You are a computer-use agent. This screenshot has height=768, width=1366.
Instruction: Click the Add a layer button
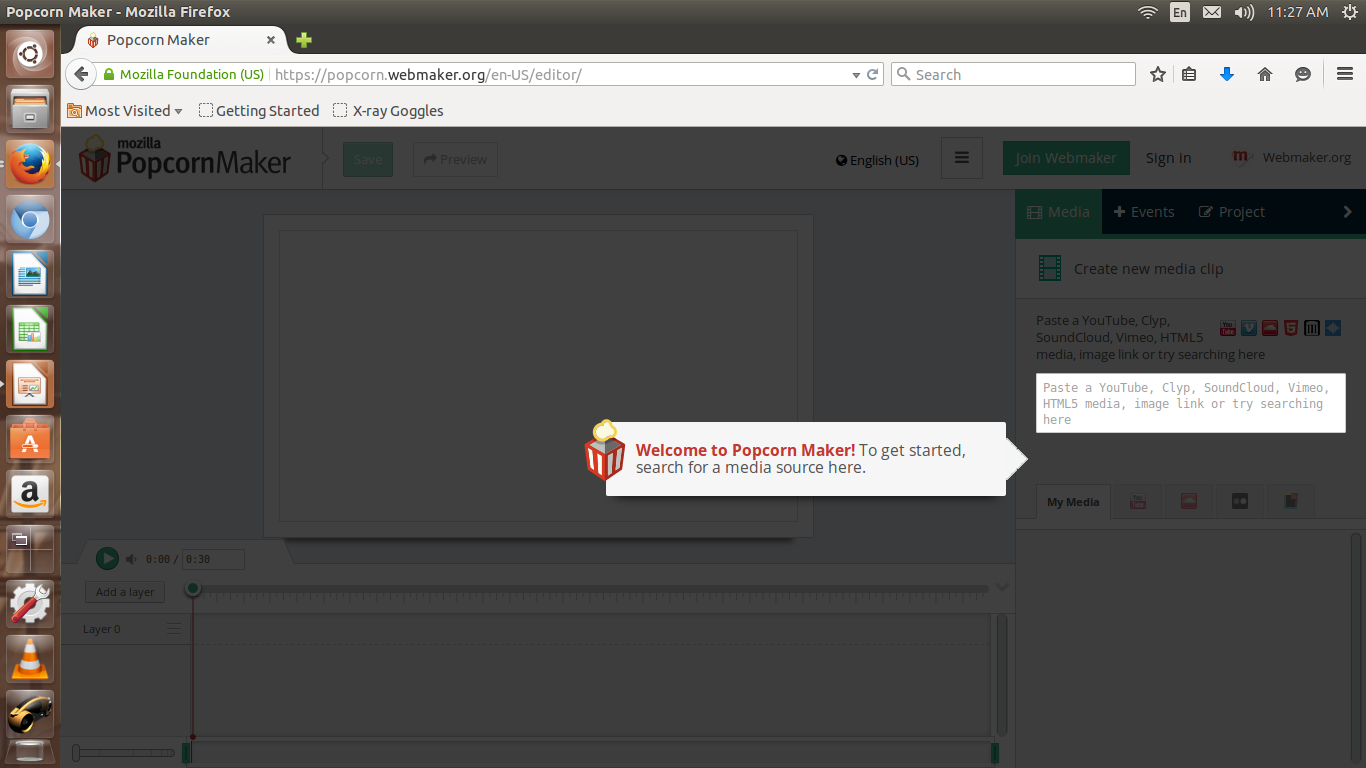point(125,592)
